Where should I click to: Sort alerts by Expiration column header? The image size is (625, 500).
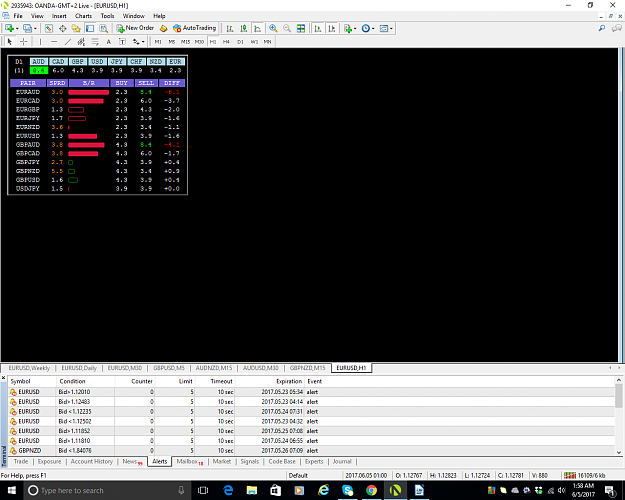[x=289, y=381]
